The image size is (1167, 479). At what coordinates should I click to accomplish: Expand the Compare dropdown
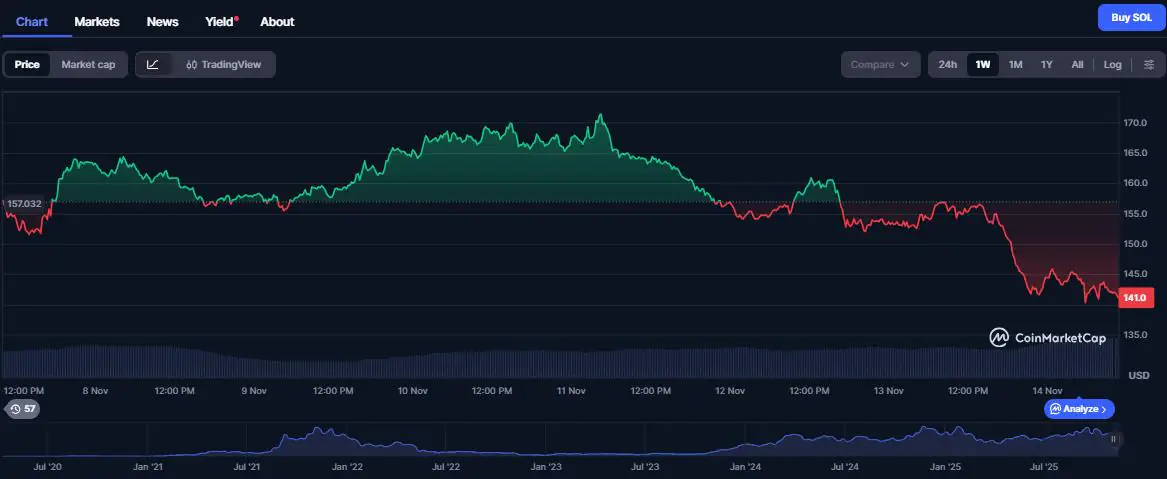(879, 65)
